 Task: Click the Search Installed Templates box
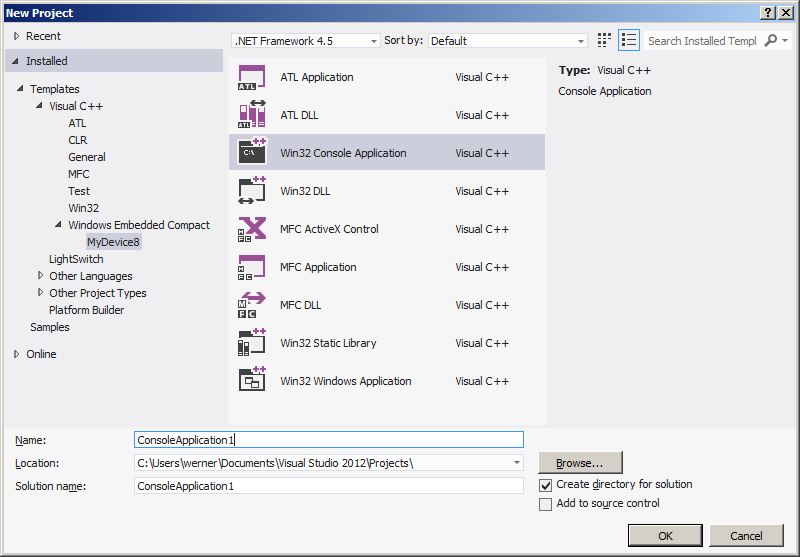point(703,41)
